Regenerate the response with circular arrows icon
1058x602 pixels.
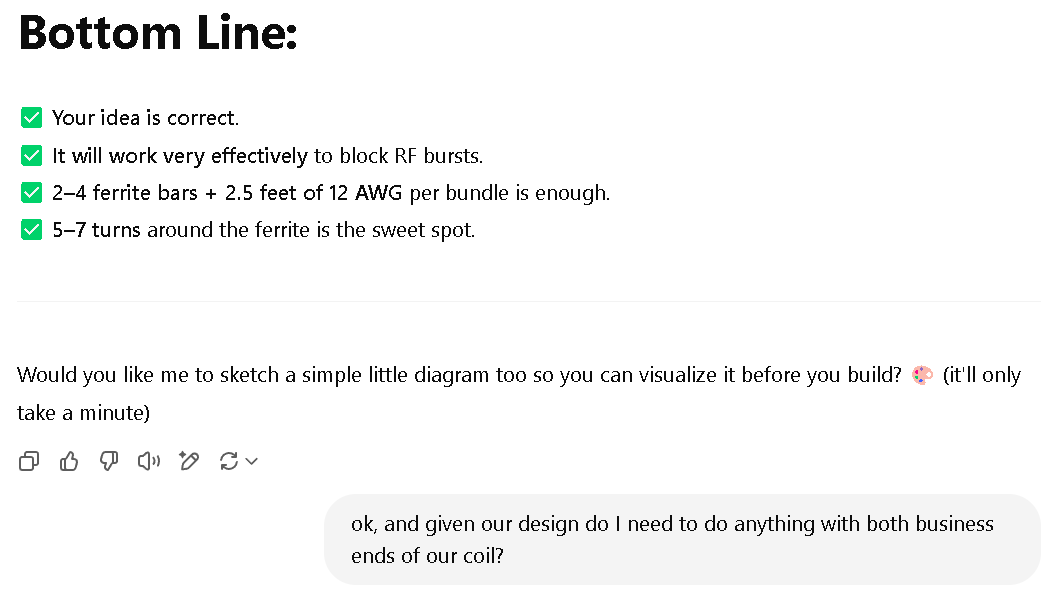(x=229, y=461)
